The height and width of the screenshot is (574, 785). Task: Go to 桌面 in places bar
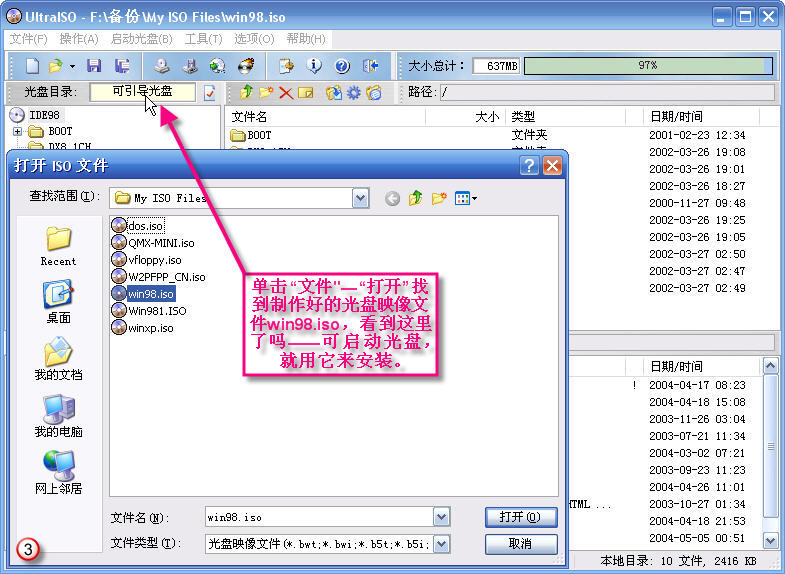(59, 302)
